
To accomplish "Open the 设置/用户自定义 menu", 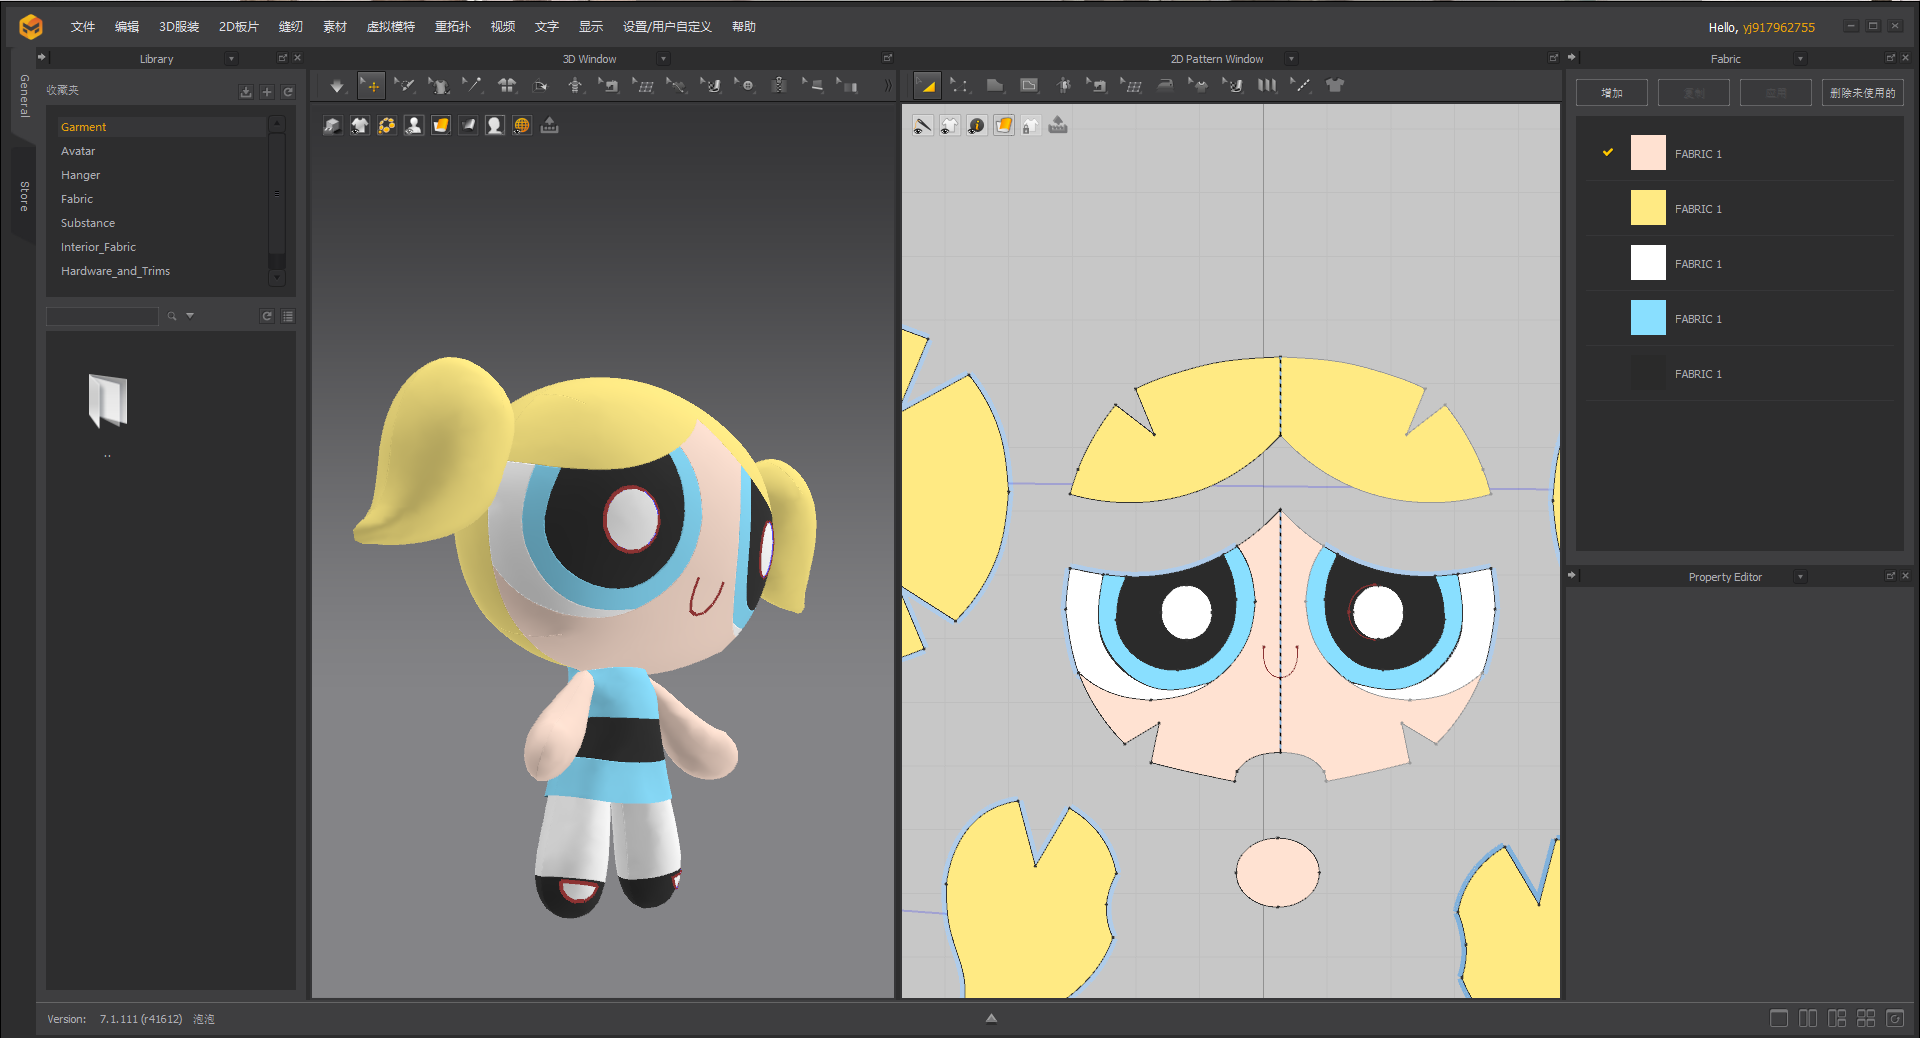I will point(667,27).
